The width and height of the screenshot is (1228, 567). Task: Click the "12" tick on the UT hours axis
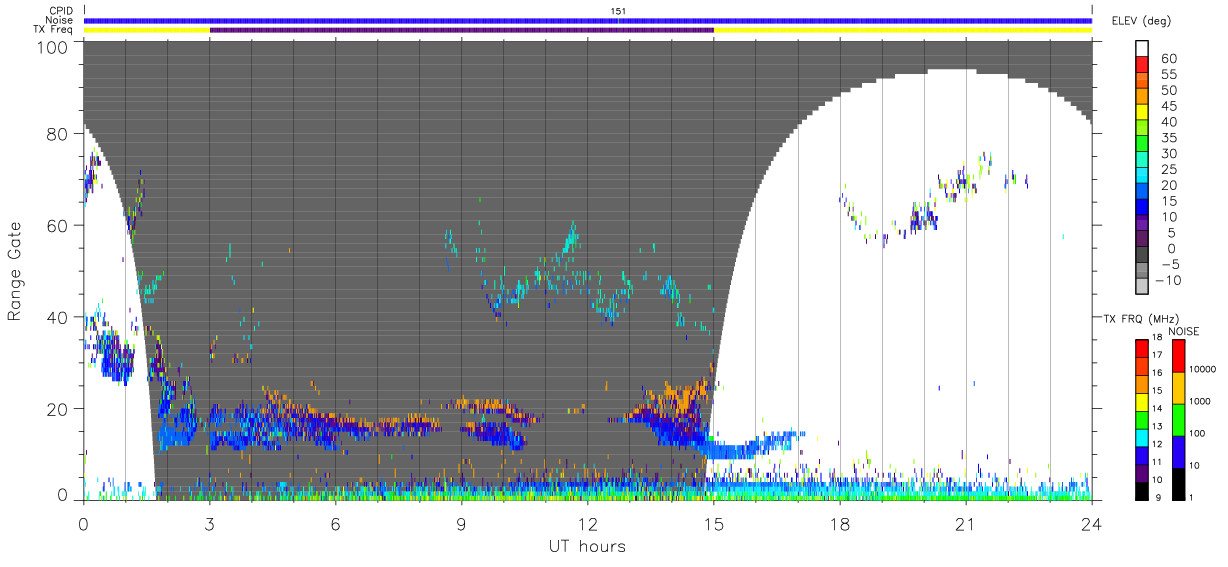coord(588,523)
